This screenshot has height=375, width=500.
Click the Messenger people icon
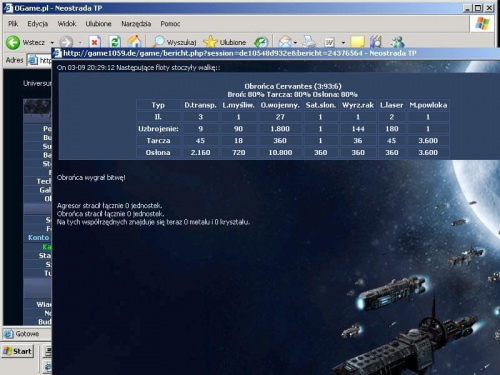pyautogui.click(x=397, y=42)
